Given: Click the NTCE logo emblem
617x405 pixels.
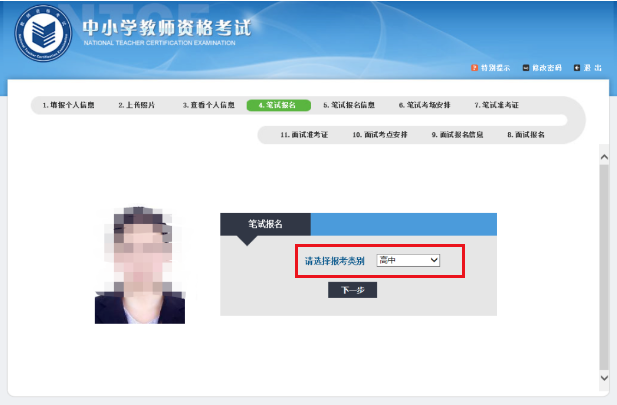Looking at the screenshot, I should coord(40,34).
